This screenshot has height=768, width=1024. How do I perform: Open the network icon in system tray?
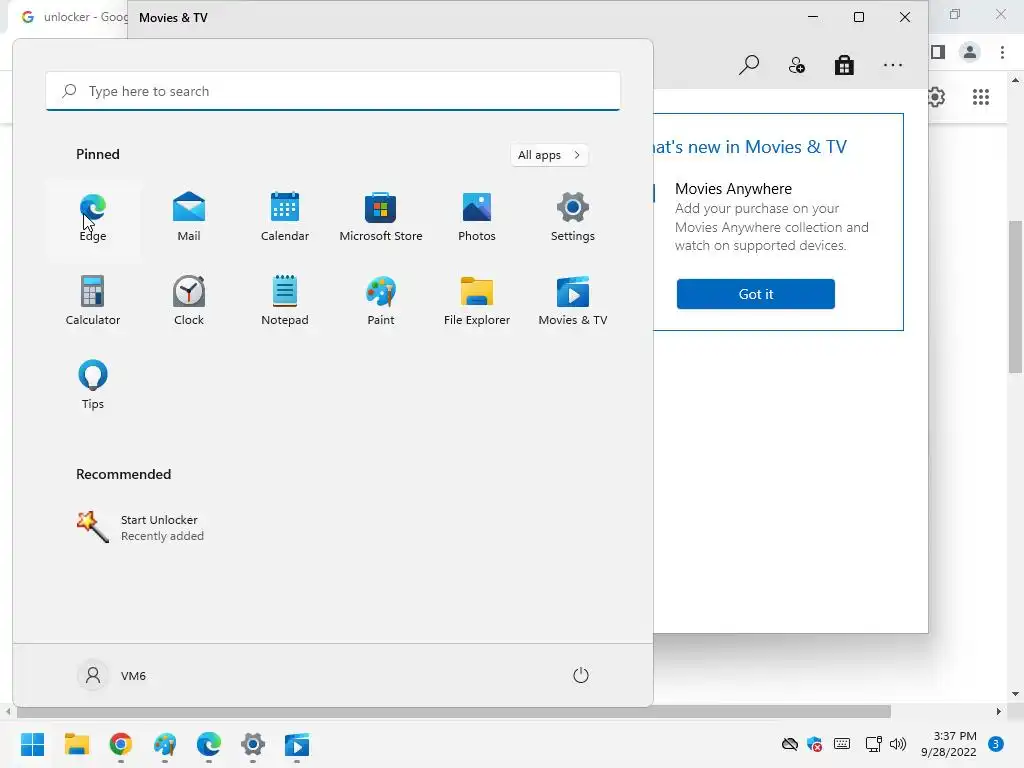click(873, 744)
